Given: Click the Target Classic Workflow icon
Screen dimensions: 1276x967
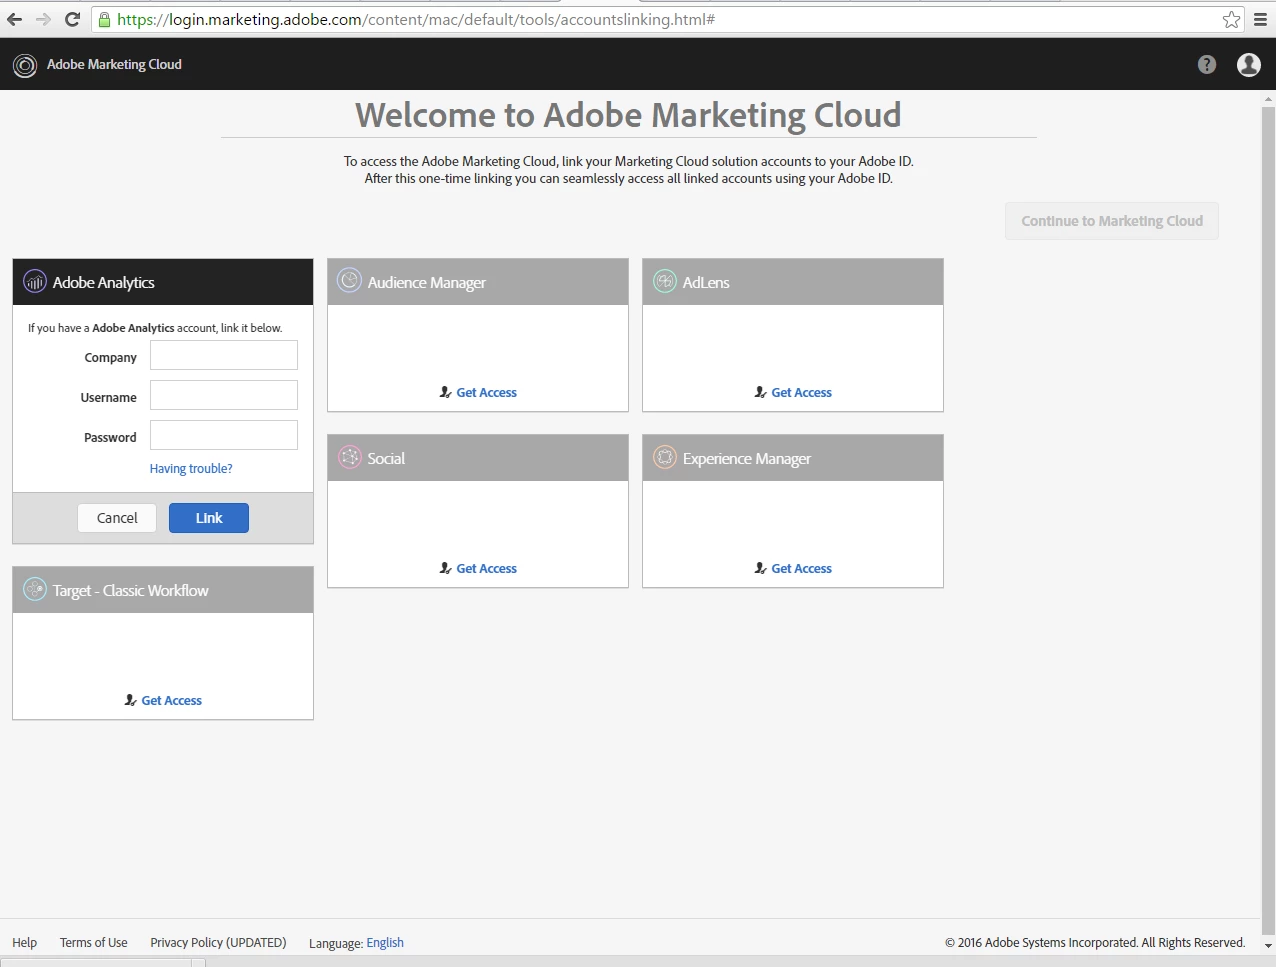Looking at the screenshot, I should point(35,589).
